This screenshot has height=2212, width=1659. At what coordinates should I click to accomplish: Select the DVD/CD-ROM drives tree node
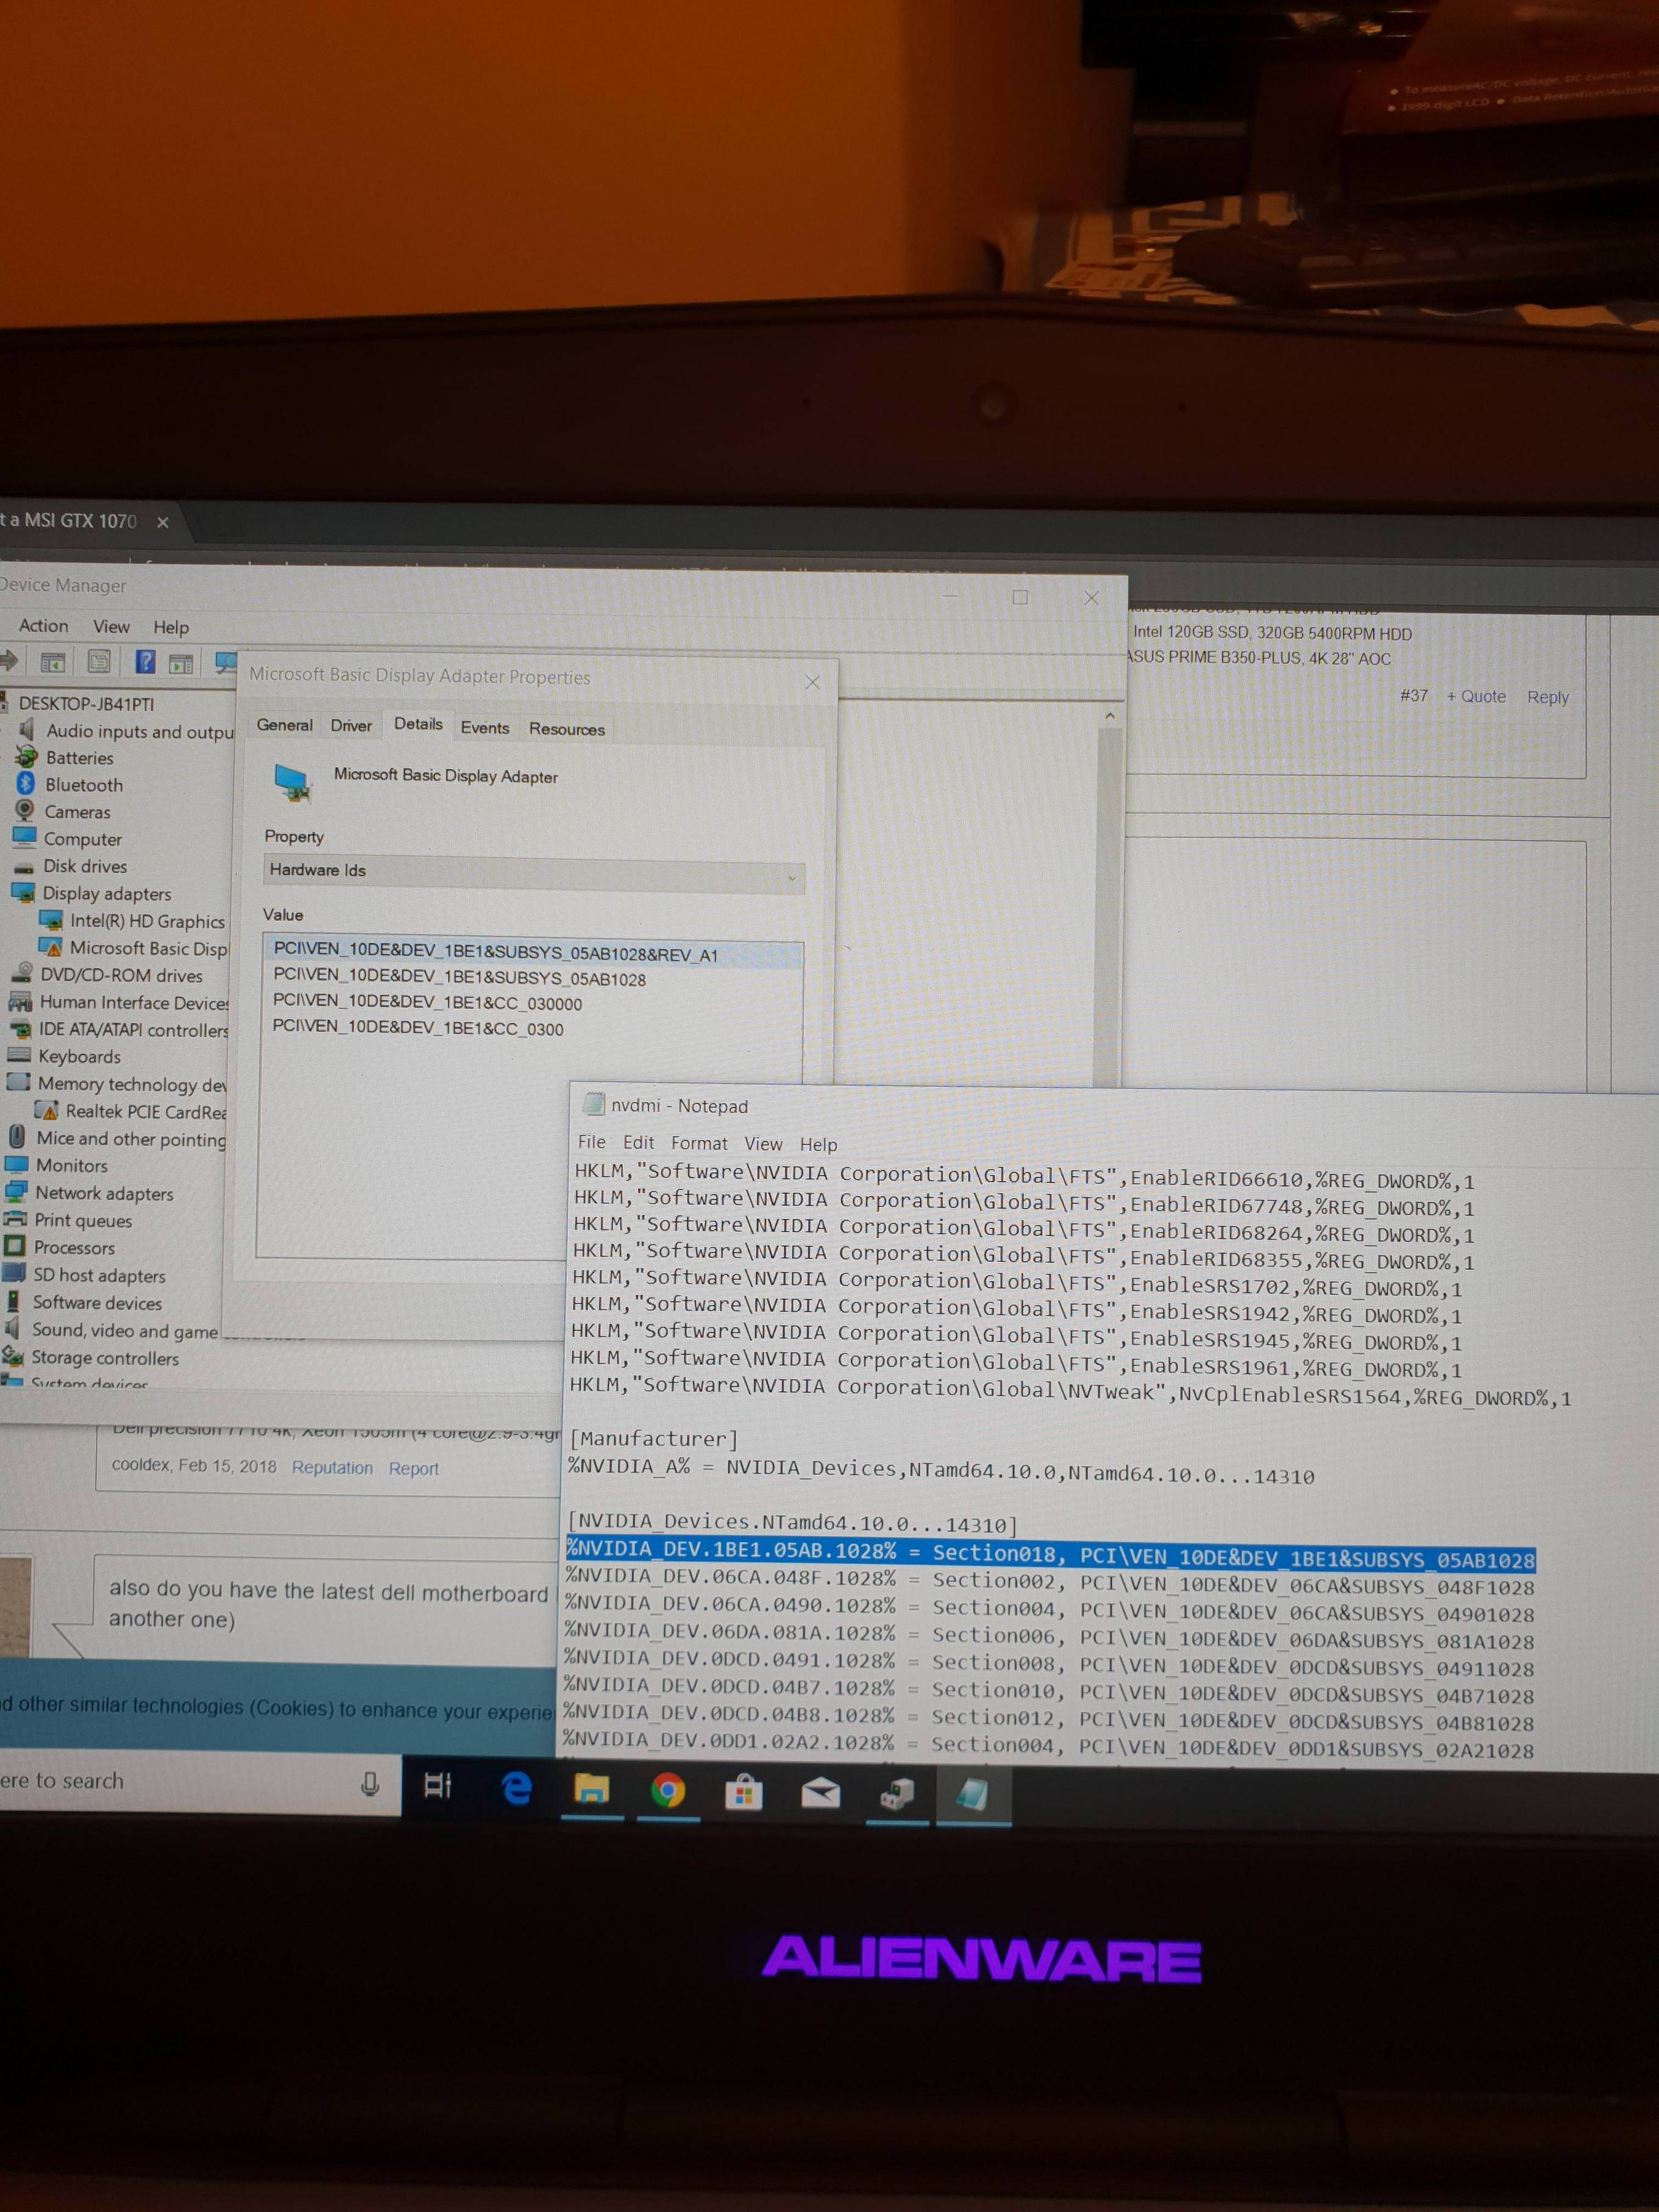pyautogui.click(x=121, y=975)
